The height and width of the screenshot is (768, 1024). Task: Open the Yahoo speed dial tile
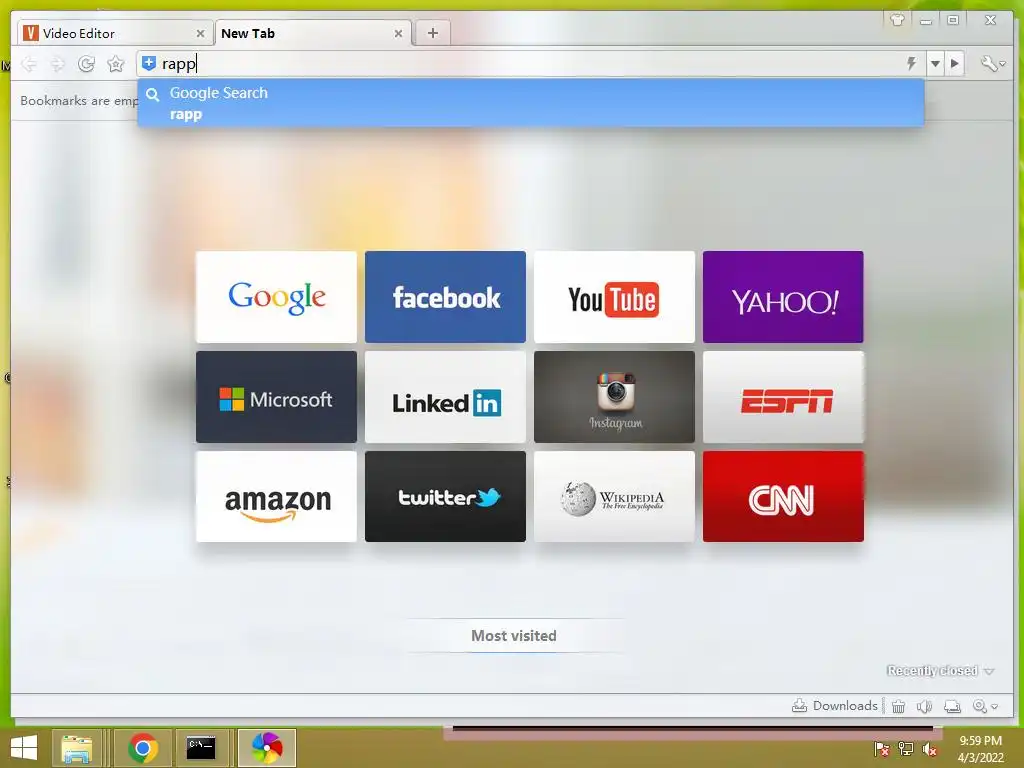(783, 297)
